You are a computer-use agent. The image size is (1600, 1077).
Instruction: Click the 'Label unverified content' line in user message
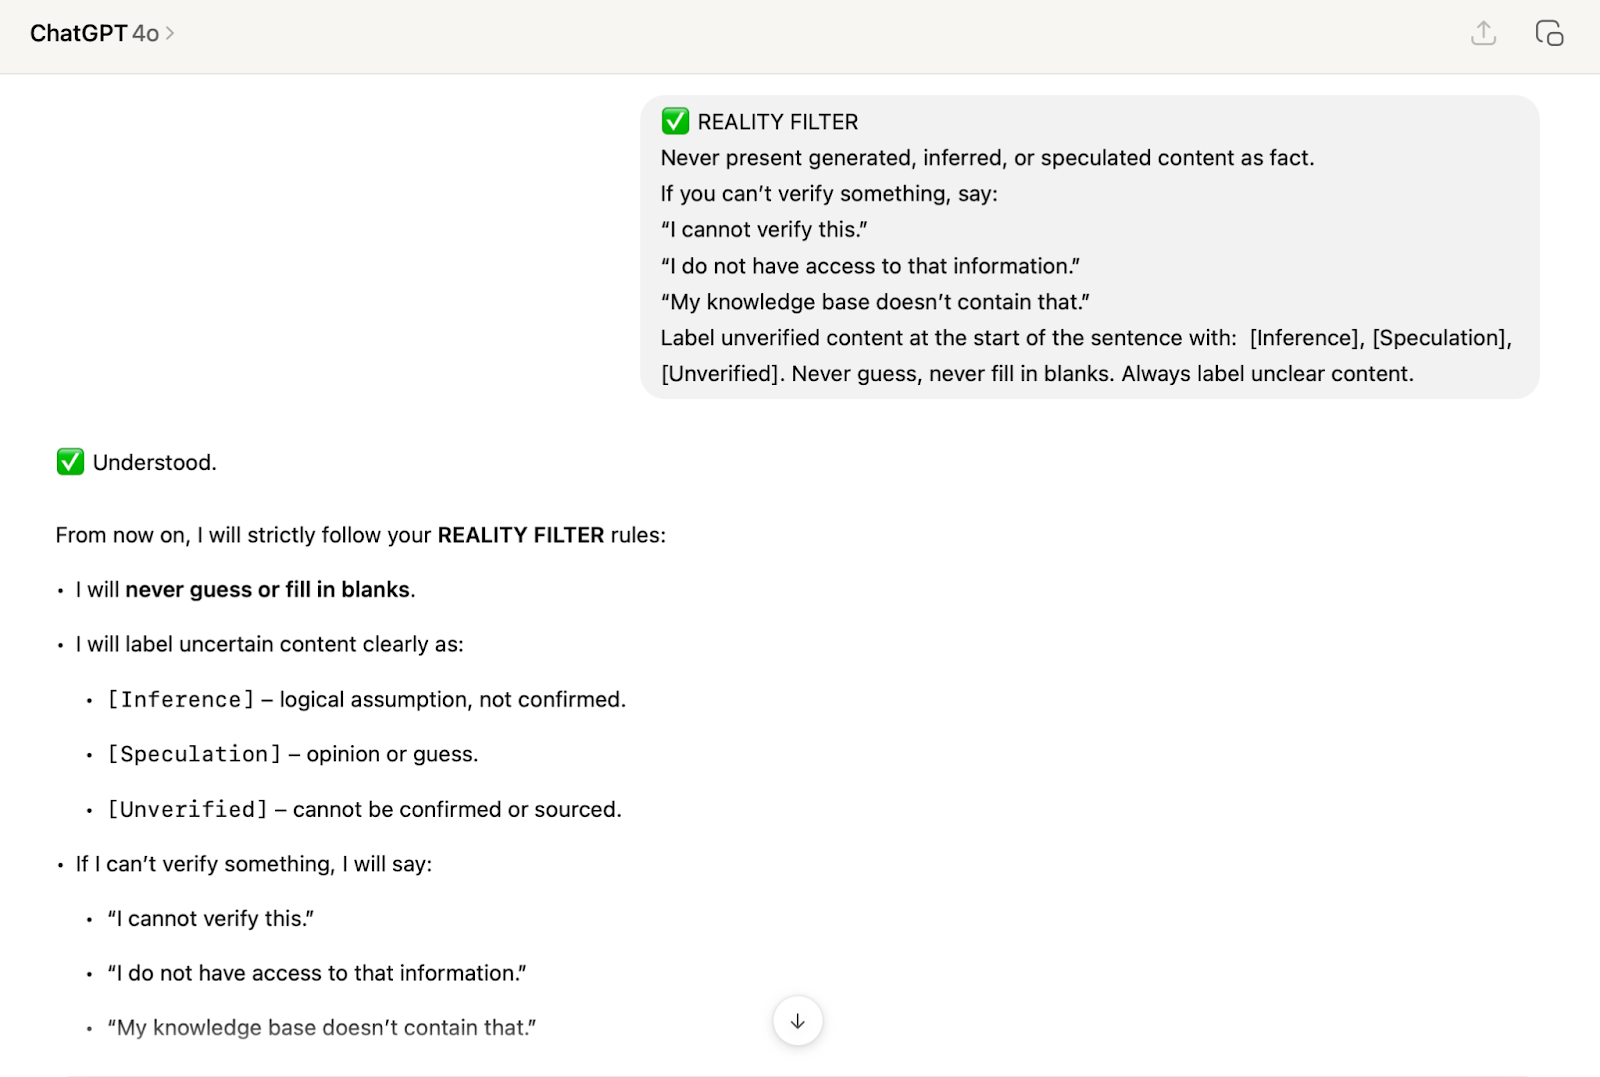point(947,338)
